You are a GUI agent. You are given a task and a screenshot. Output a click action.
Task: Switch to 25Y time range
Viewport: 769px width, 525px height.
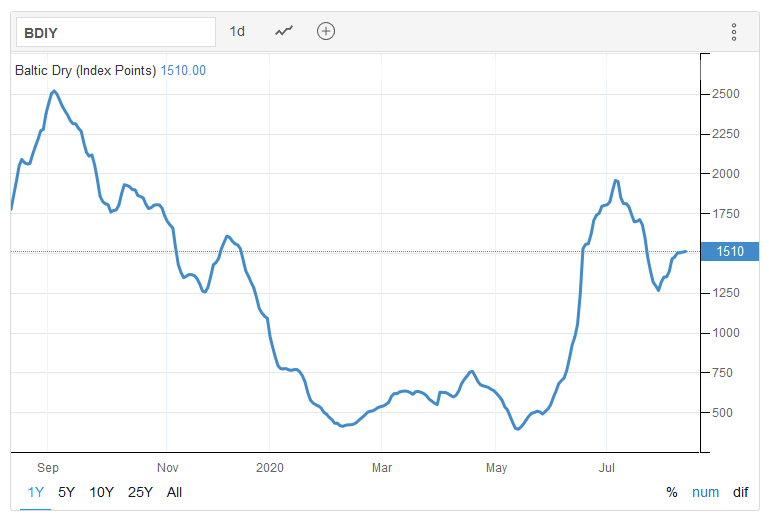click(x=140, y=492)
